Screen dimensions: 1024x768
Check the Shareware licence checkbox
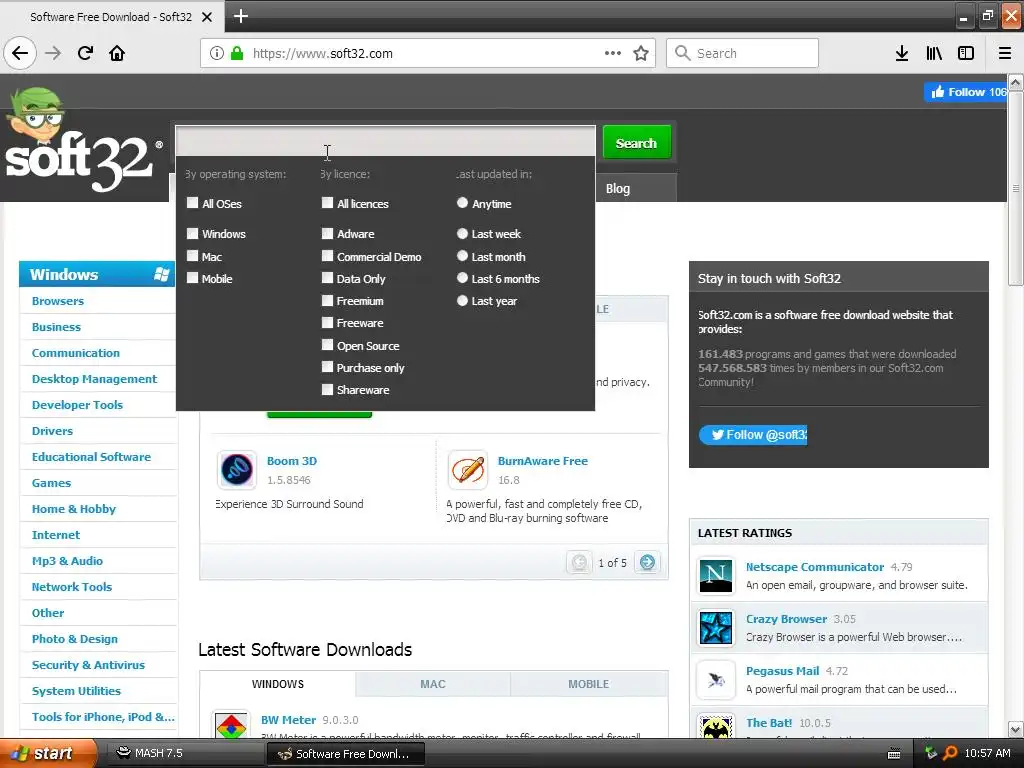pyautogui.click(x=328, y=390)
